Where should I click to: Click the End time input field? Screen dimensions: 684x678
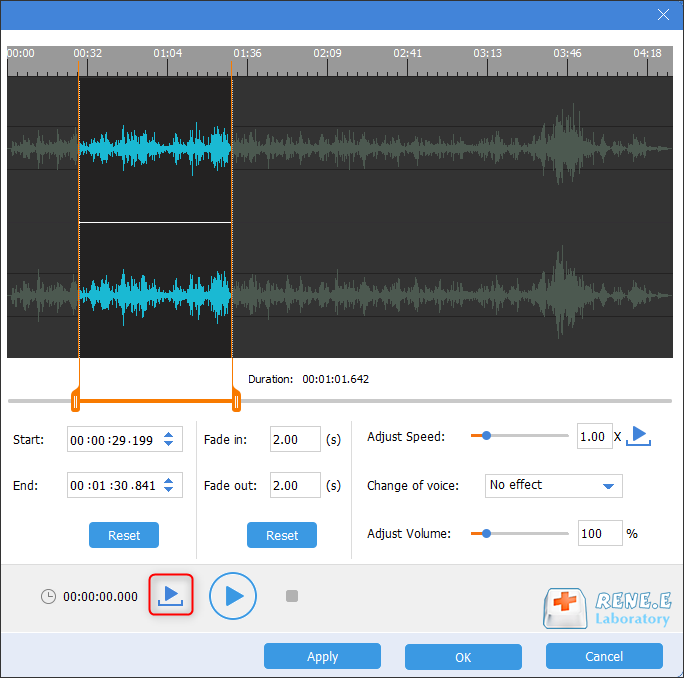click(125, 485)
